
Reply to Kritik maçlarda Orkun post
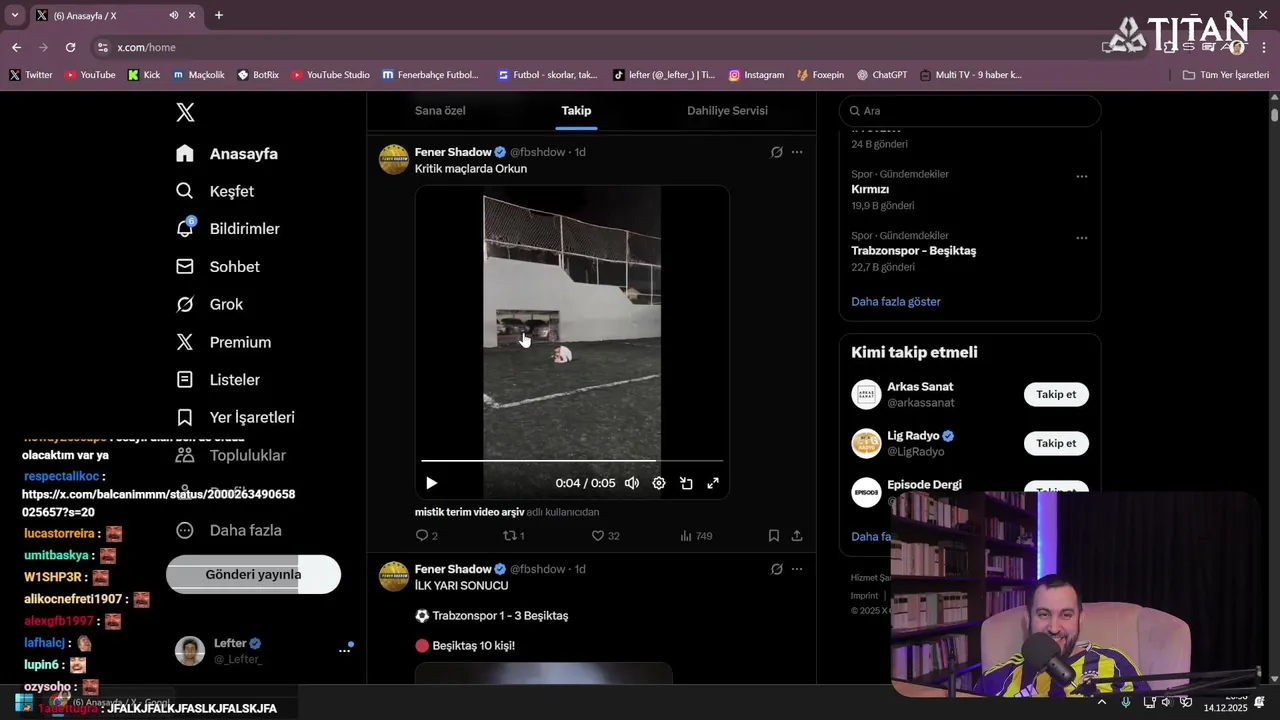[427, 536]
